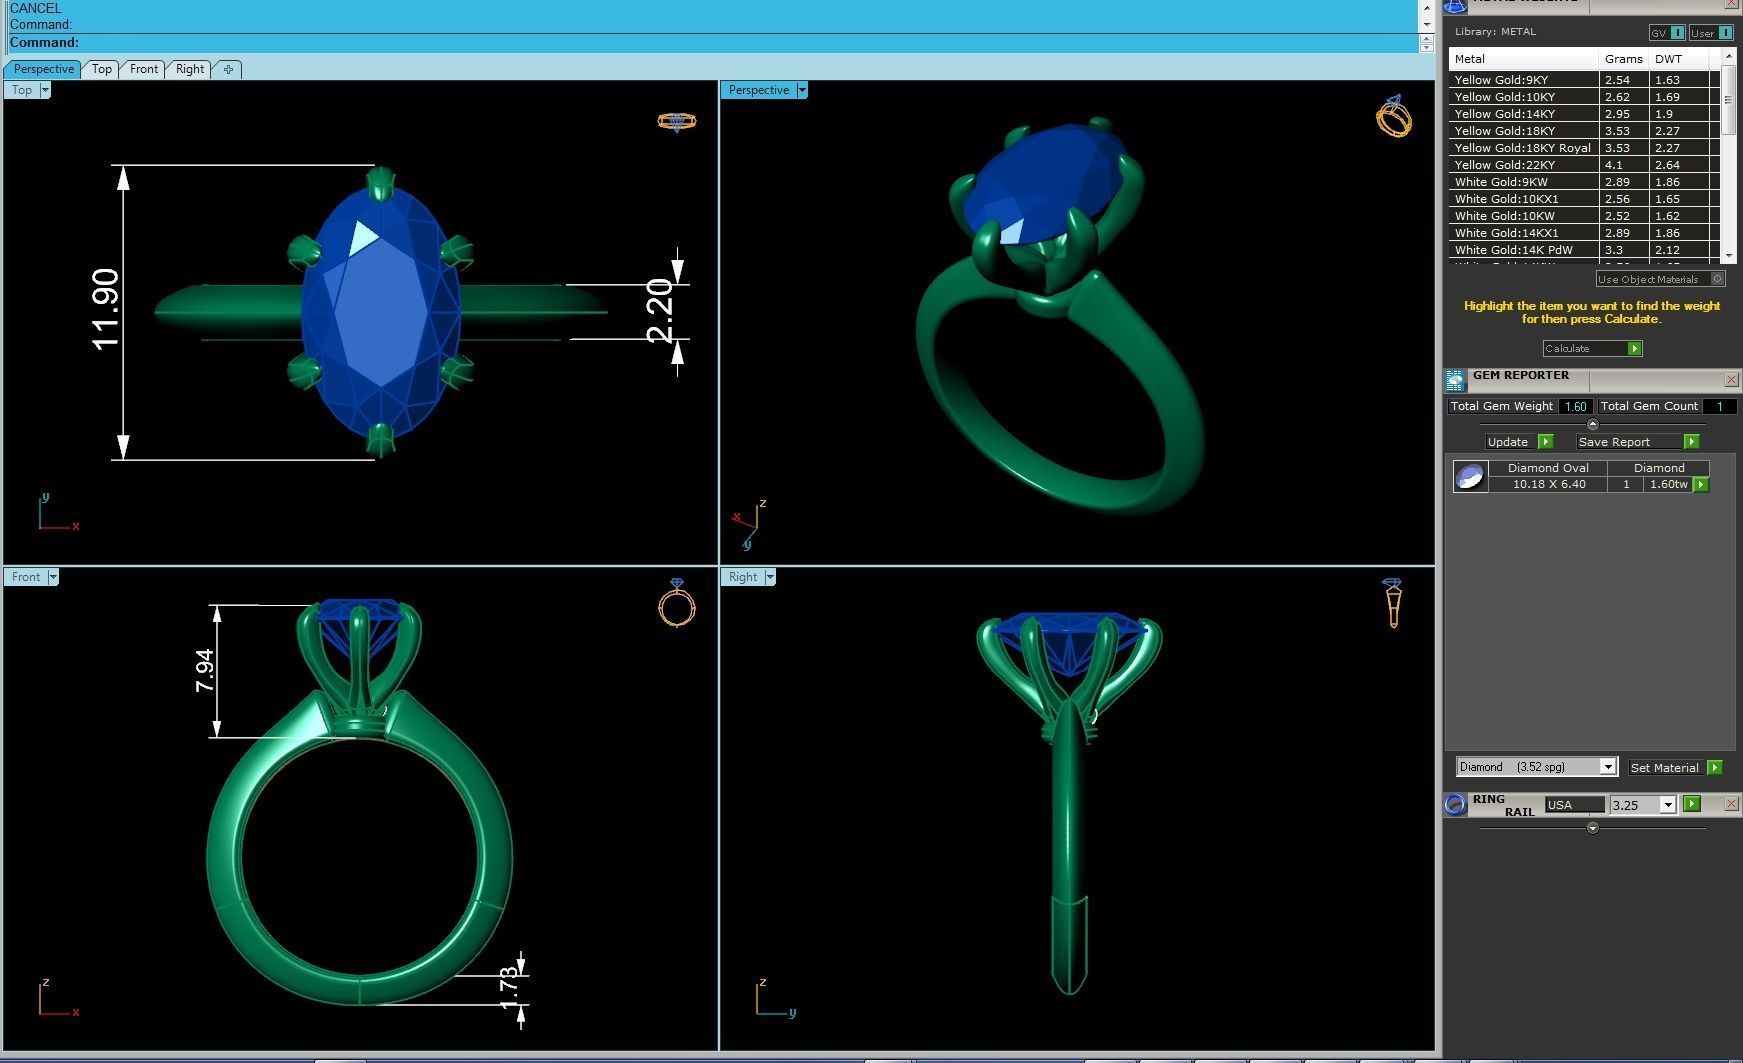Close the Ring Rail panel
The width and height of the screenshot is (1743, 1063).
click(x=1731, y=804)
